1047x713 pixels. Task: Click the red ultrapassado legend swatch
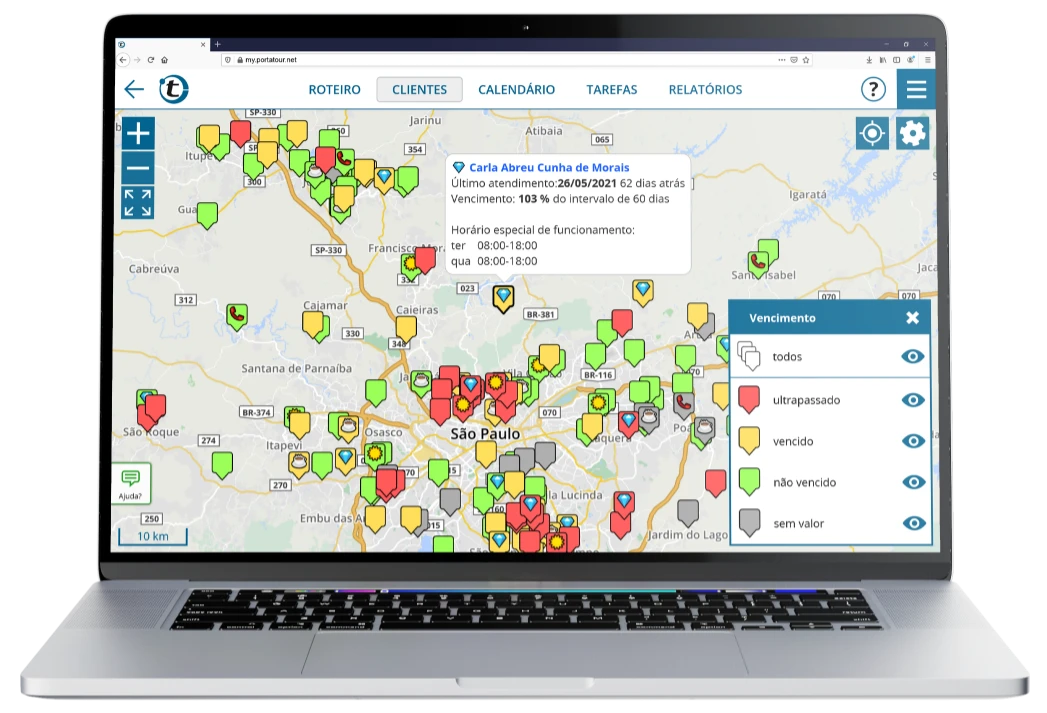pyautogui.click(x=749, y=399)
